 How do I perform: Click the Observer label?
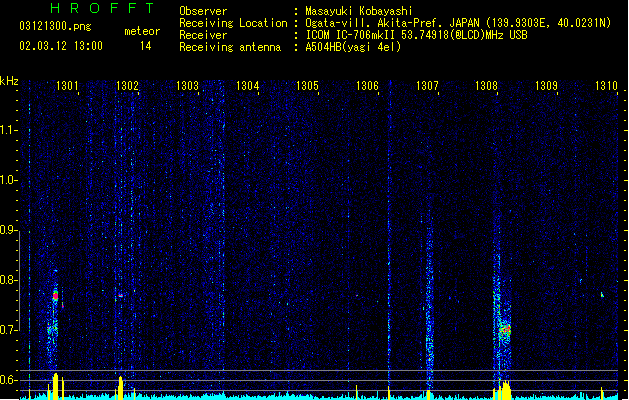203,11
